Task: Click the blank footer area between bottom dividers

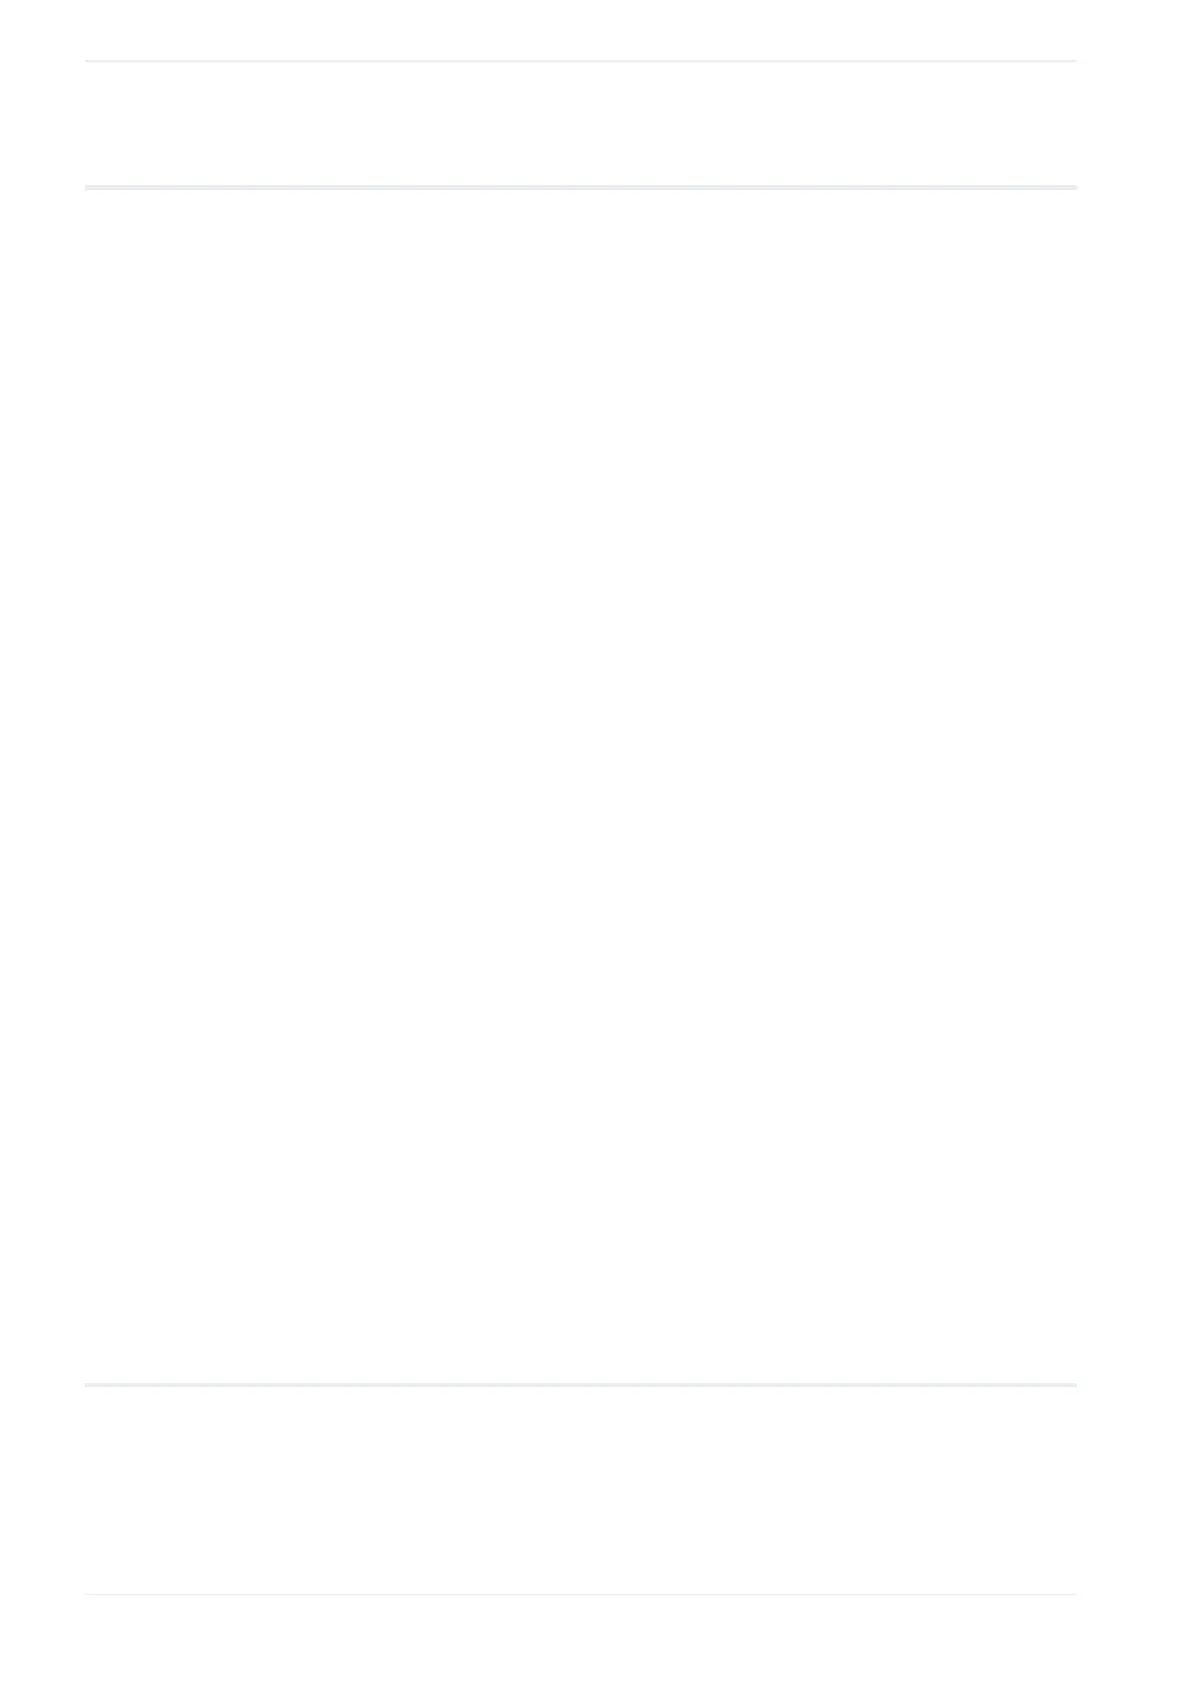Action: pos(580,1490)
